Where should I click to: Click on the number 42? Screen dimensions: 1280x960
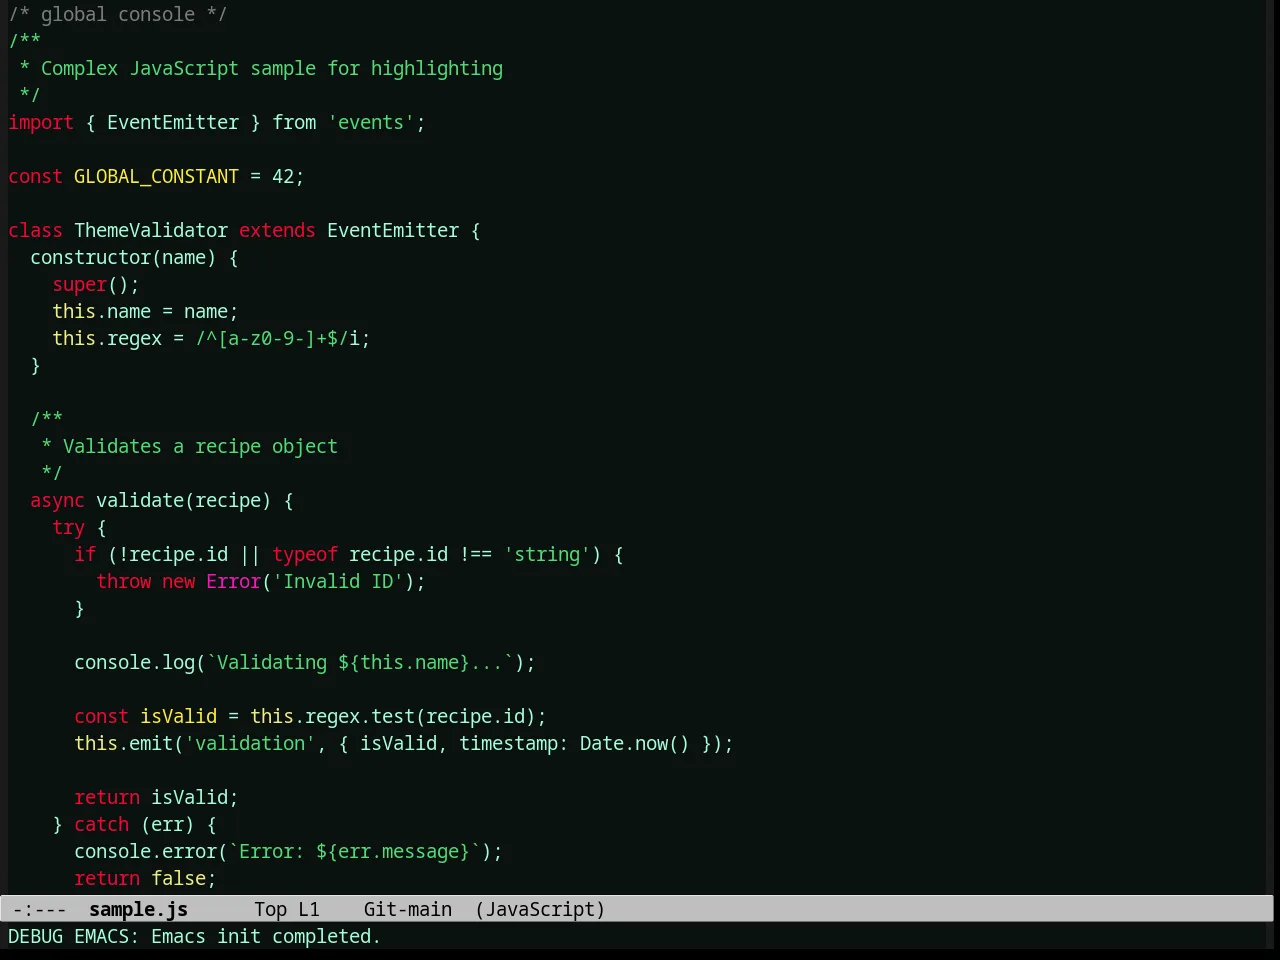point(283,176)
